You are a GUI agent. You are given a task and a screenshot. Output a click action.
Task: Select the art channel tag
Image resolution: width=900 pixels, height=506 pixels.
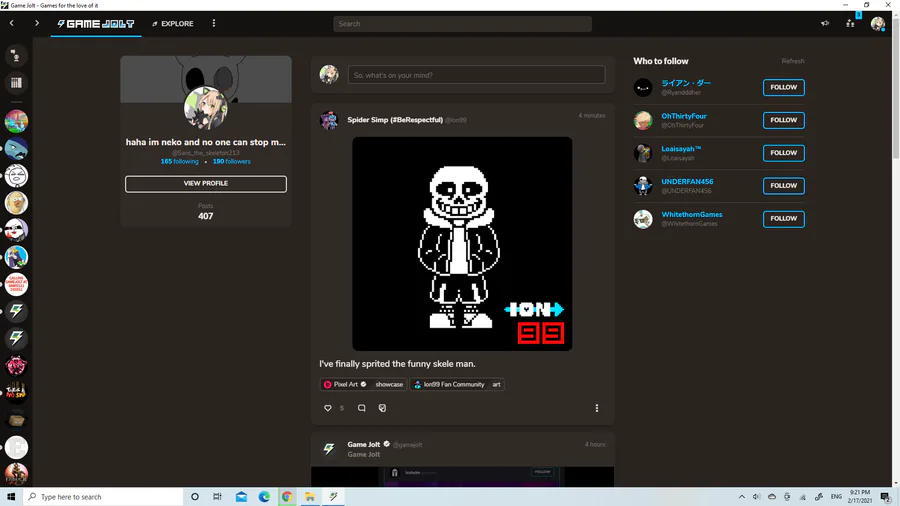coord(496,384)
